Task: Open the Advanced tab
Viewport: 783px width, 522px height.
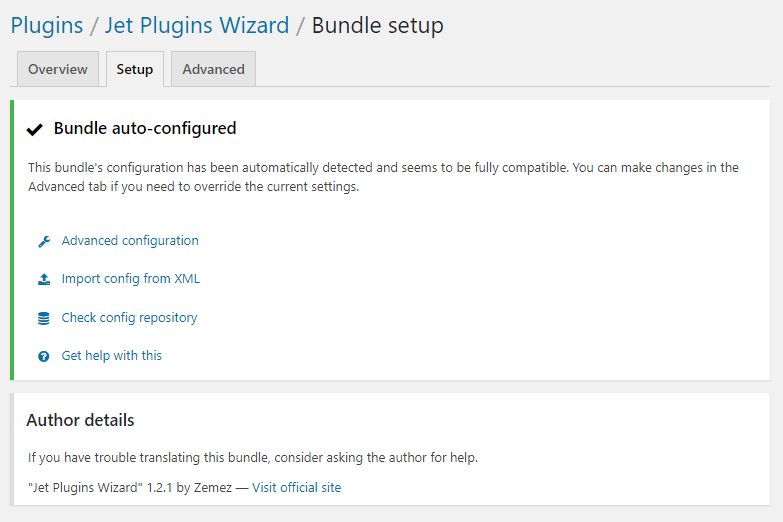Action: [x=214, y=69]
